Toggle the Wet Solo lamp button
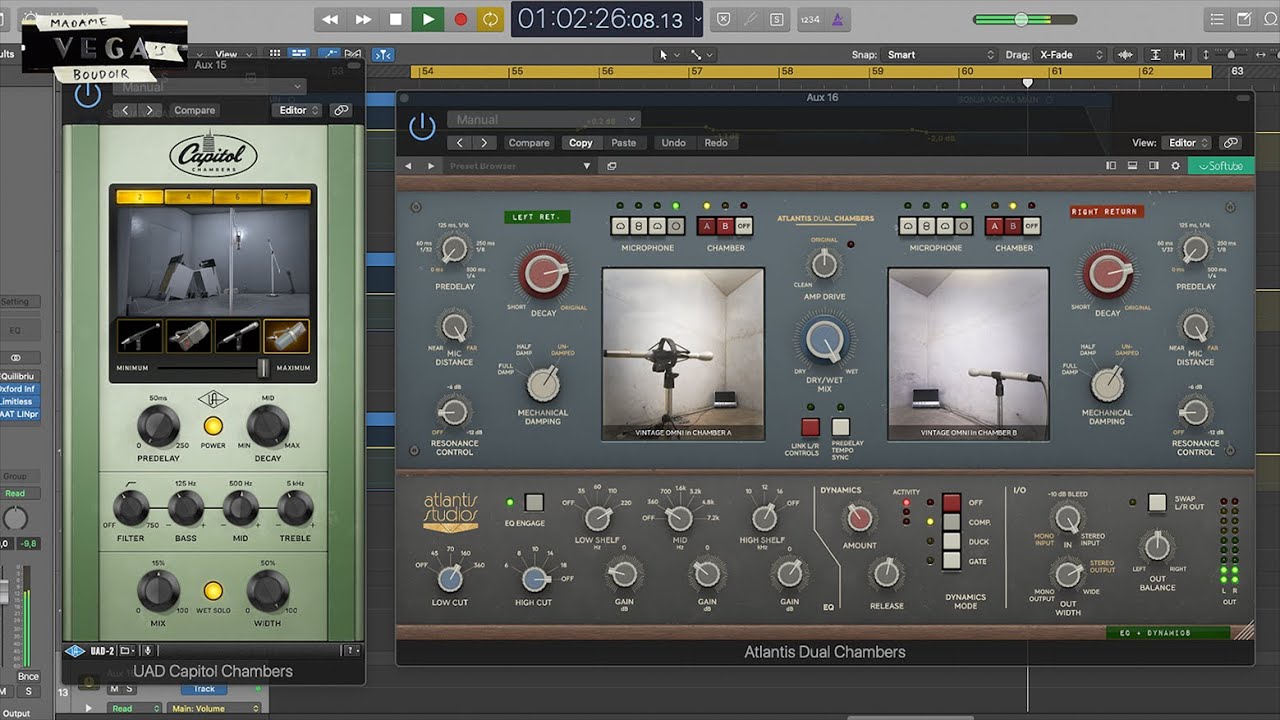 (x=213, y=591)
